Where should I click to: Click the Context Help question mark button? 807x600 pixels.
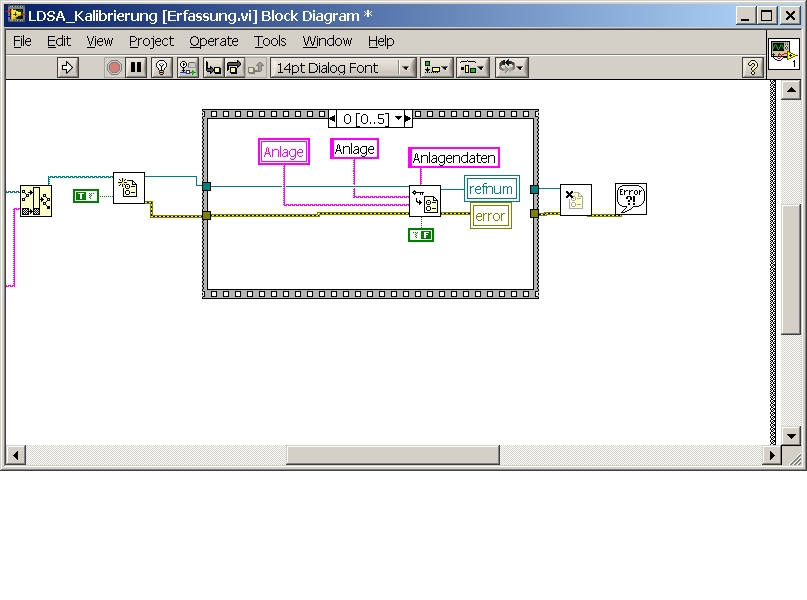click(x=752, y=67)
